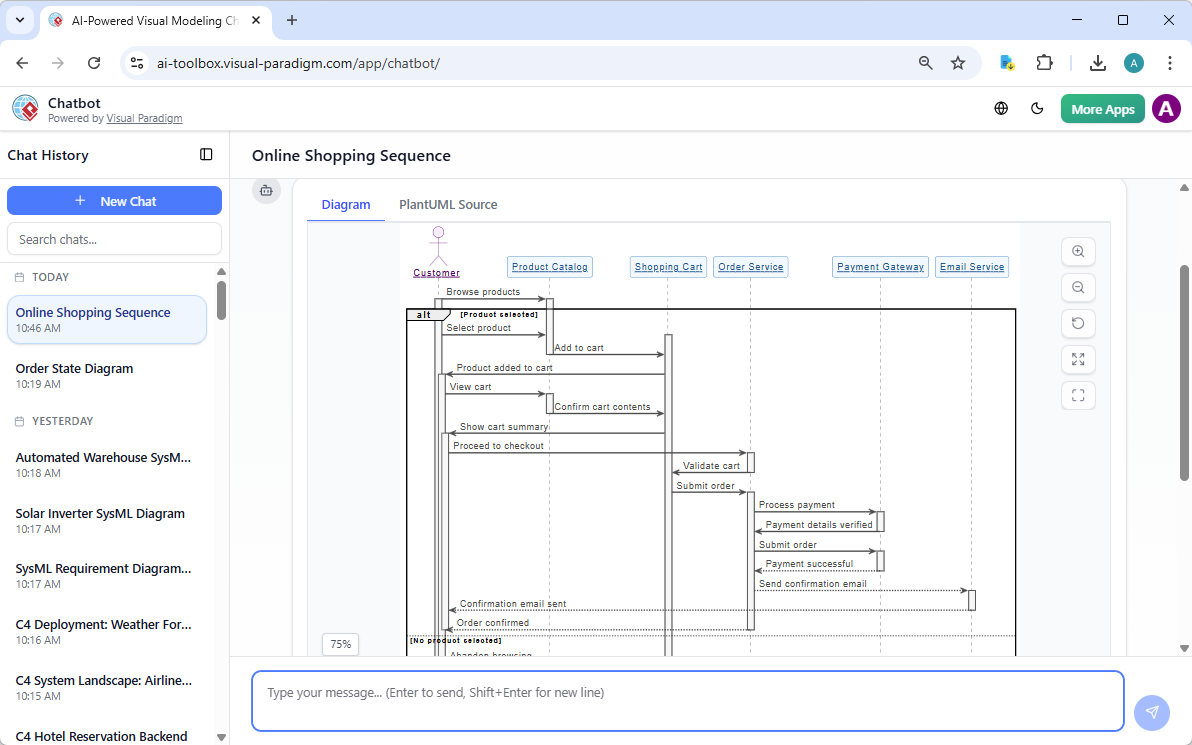The width and height of the screenshot is (1192, 745).
Task: Send message with the paper plane icon
Action: (1152, 712)
